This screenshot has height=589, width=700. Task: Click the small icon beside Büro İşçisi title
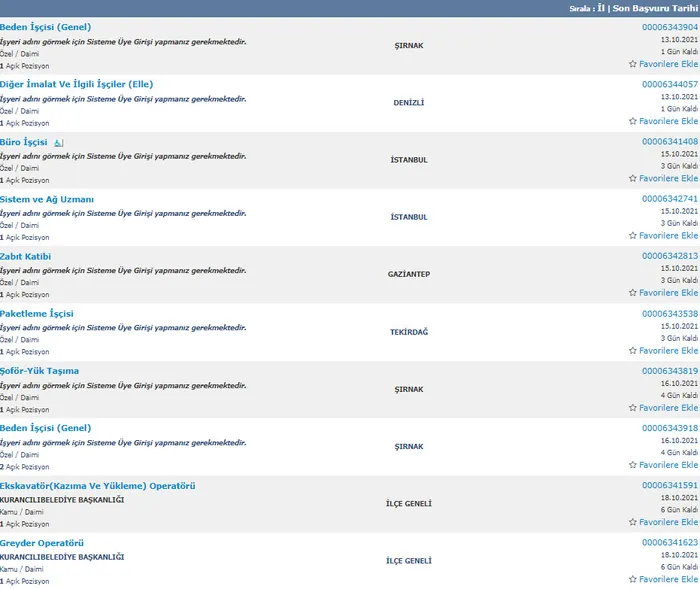coord(59,143)
